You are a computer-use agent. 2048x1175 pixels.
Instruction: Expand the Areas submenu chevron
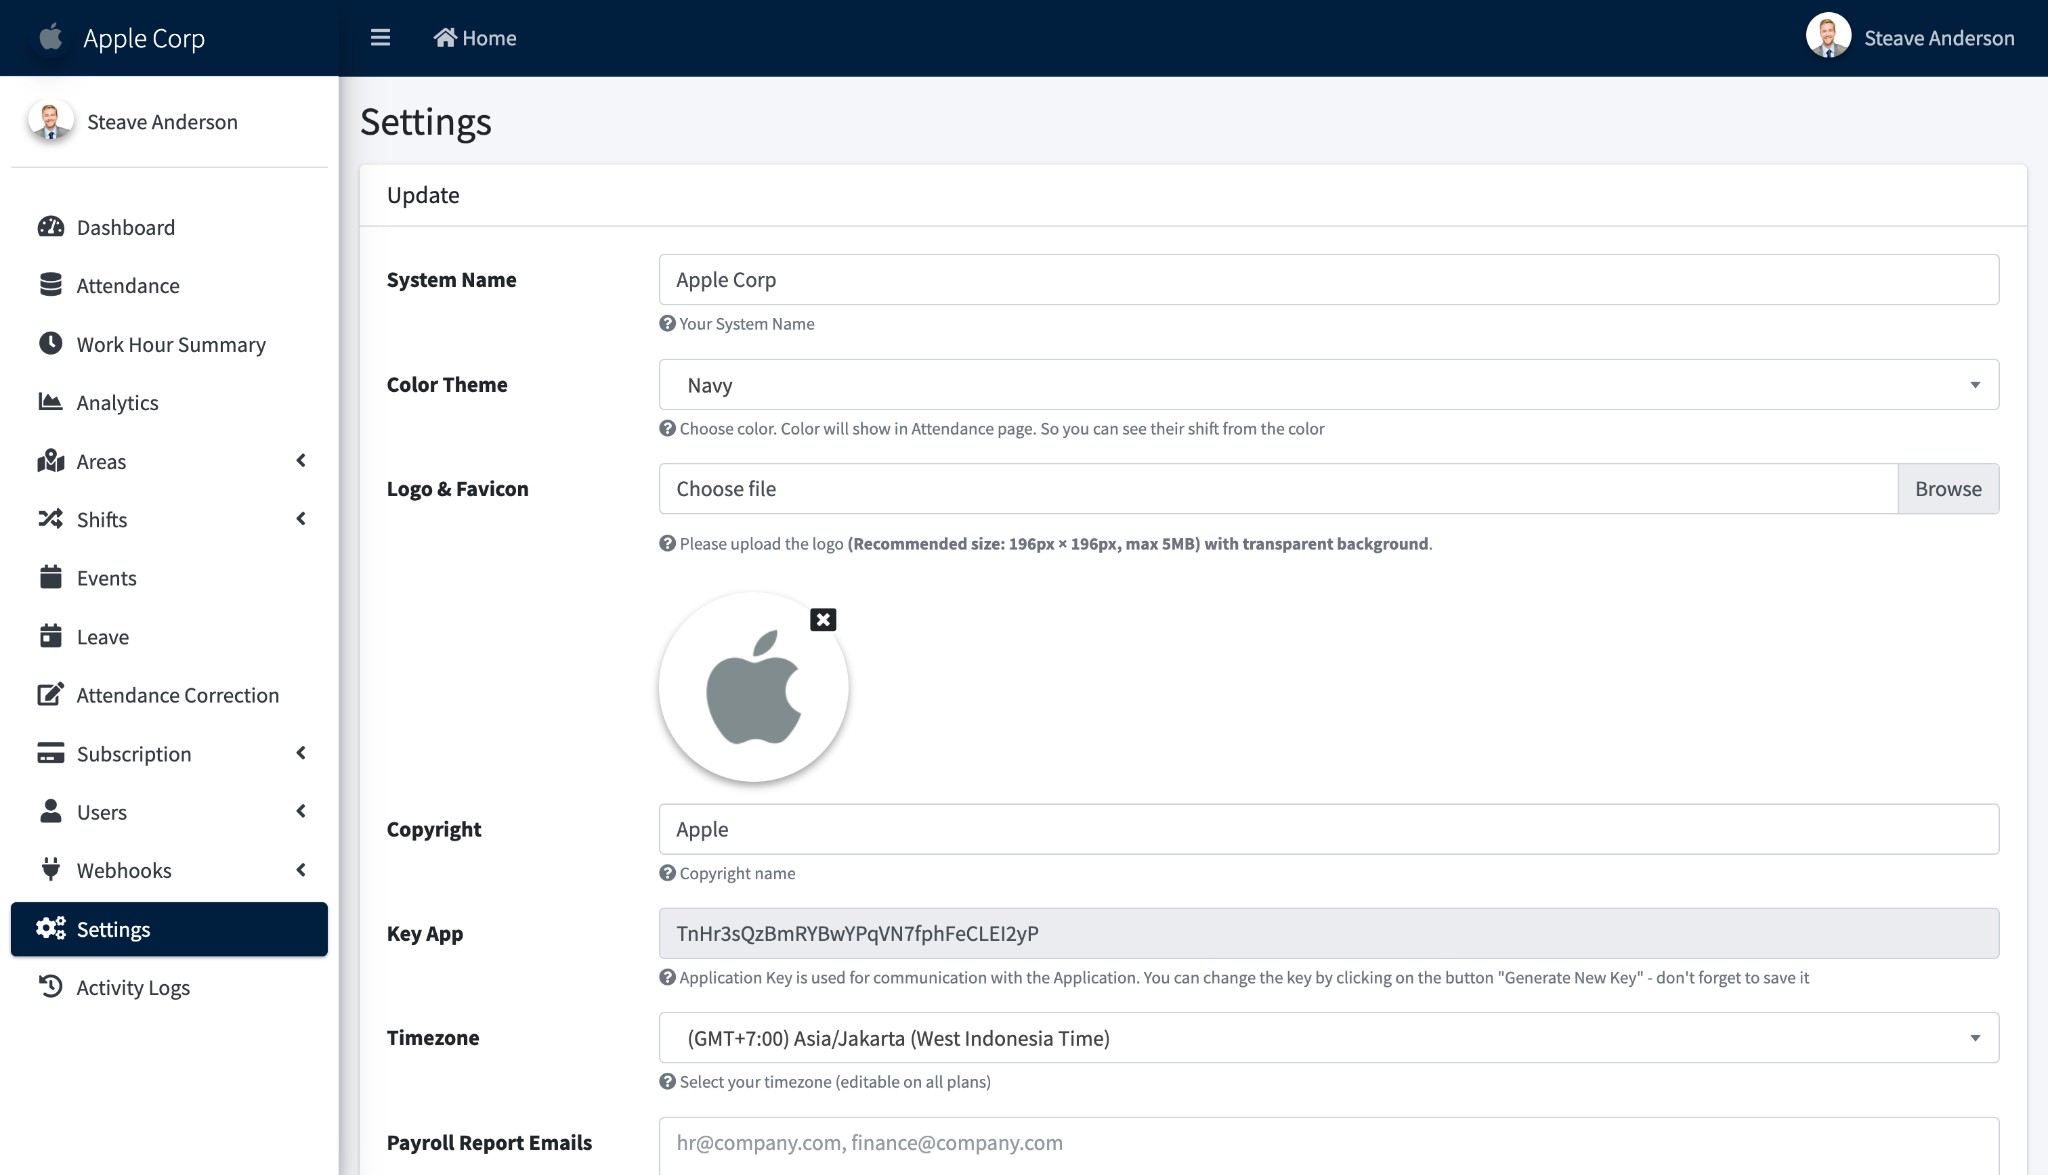point(301,461)
